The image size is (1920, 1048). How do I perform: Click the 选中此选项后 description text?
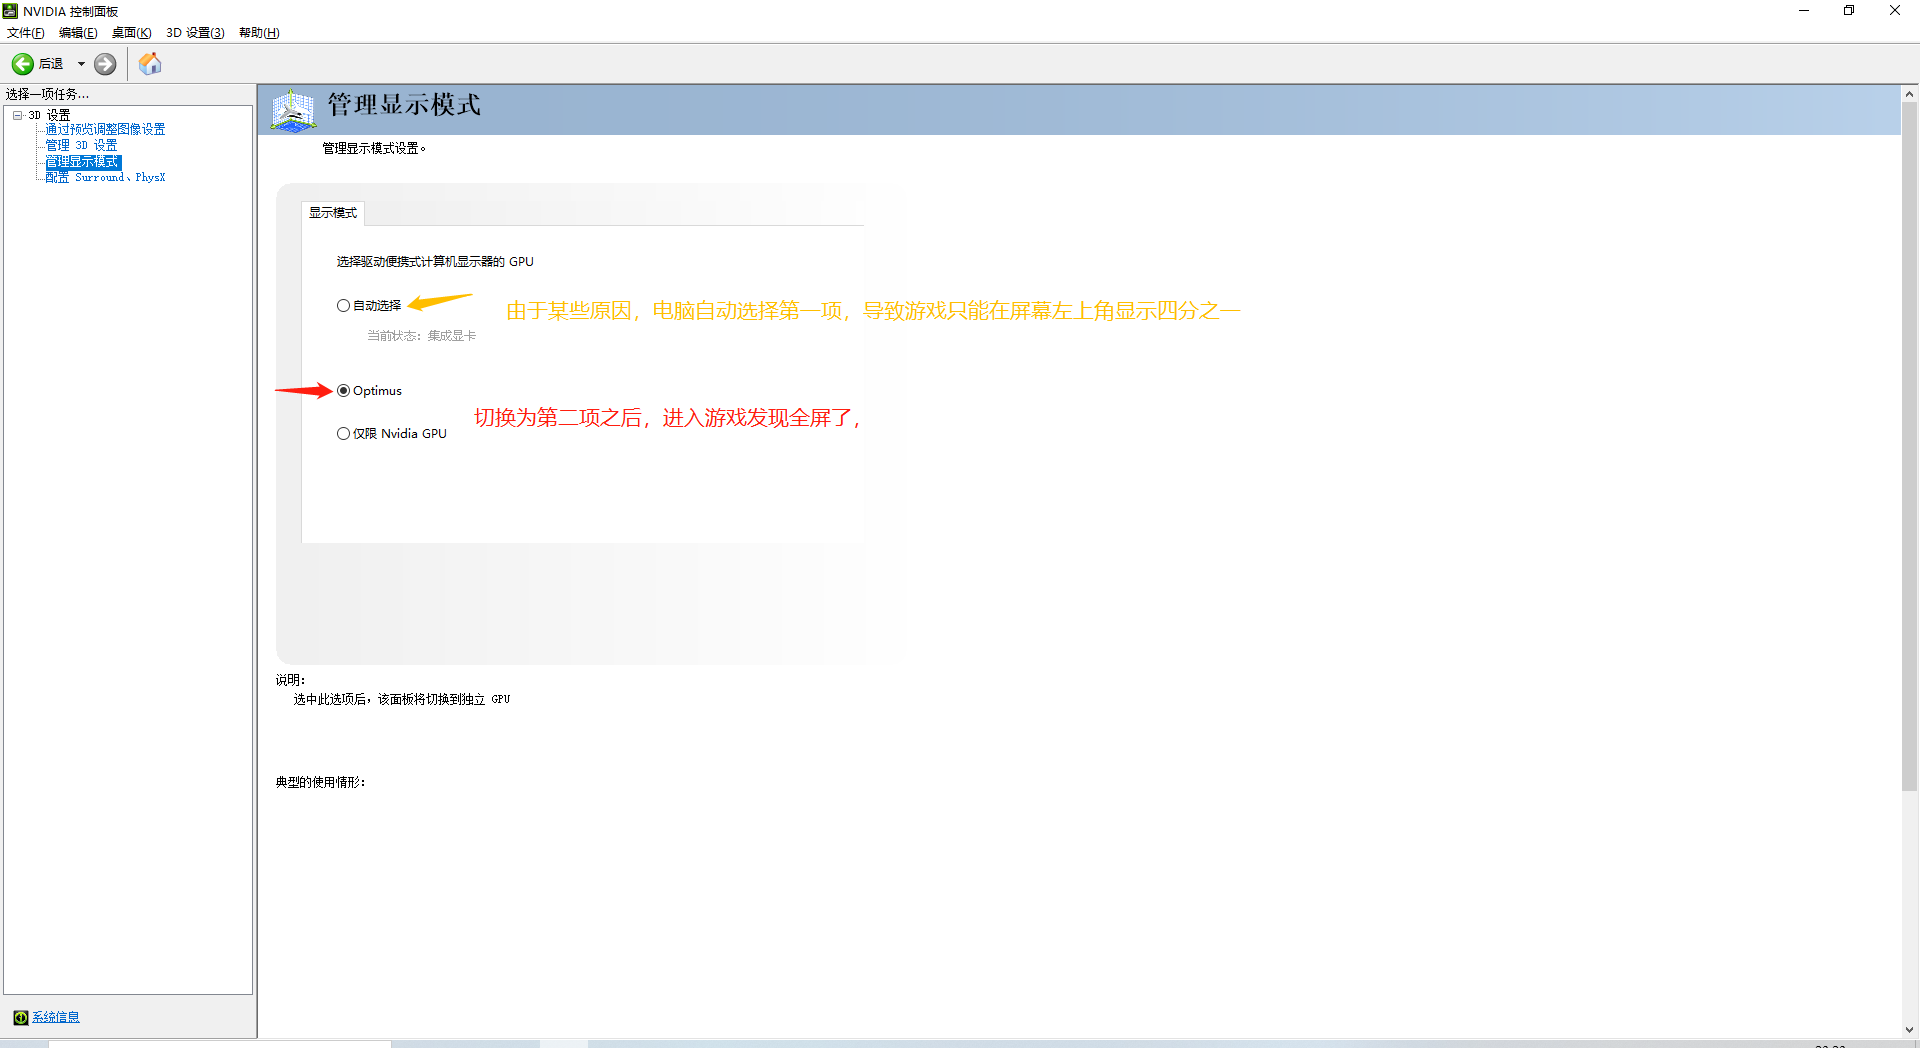click(402, 700)
